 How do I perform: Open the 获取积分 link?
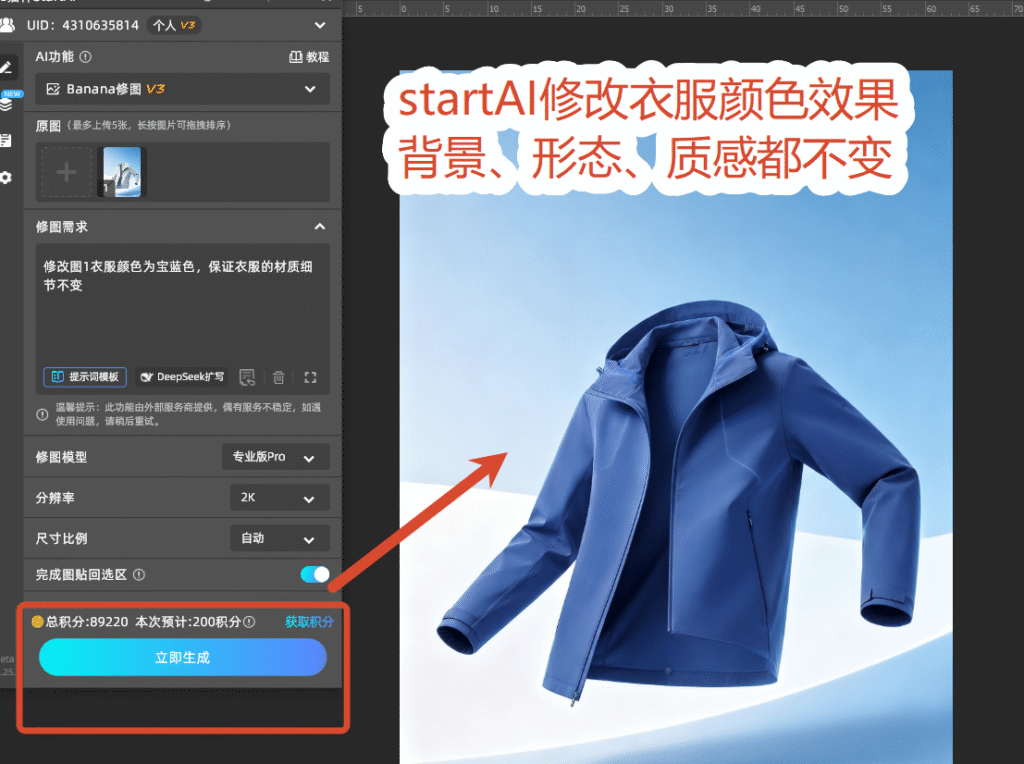tap(309, 622)
